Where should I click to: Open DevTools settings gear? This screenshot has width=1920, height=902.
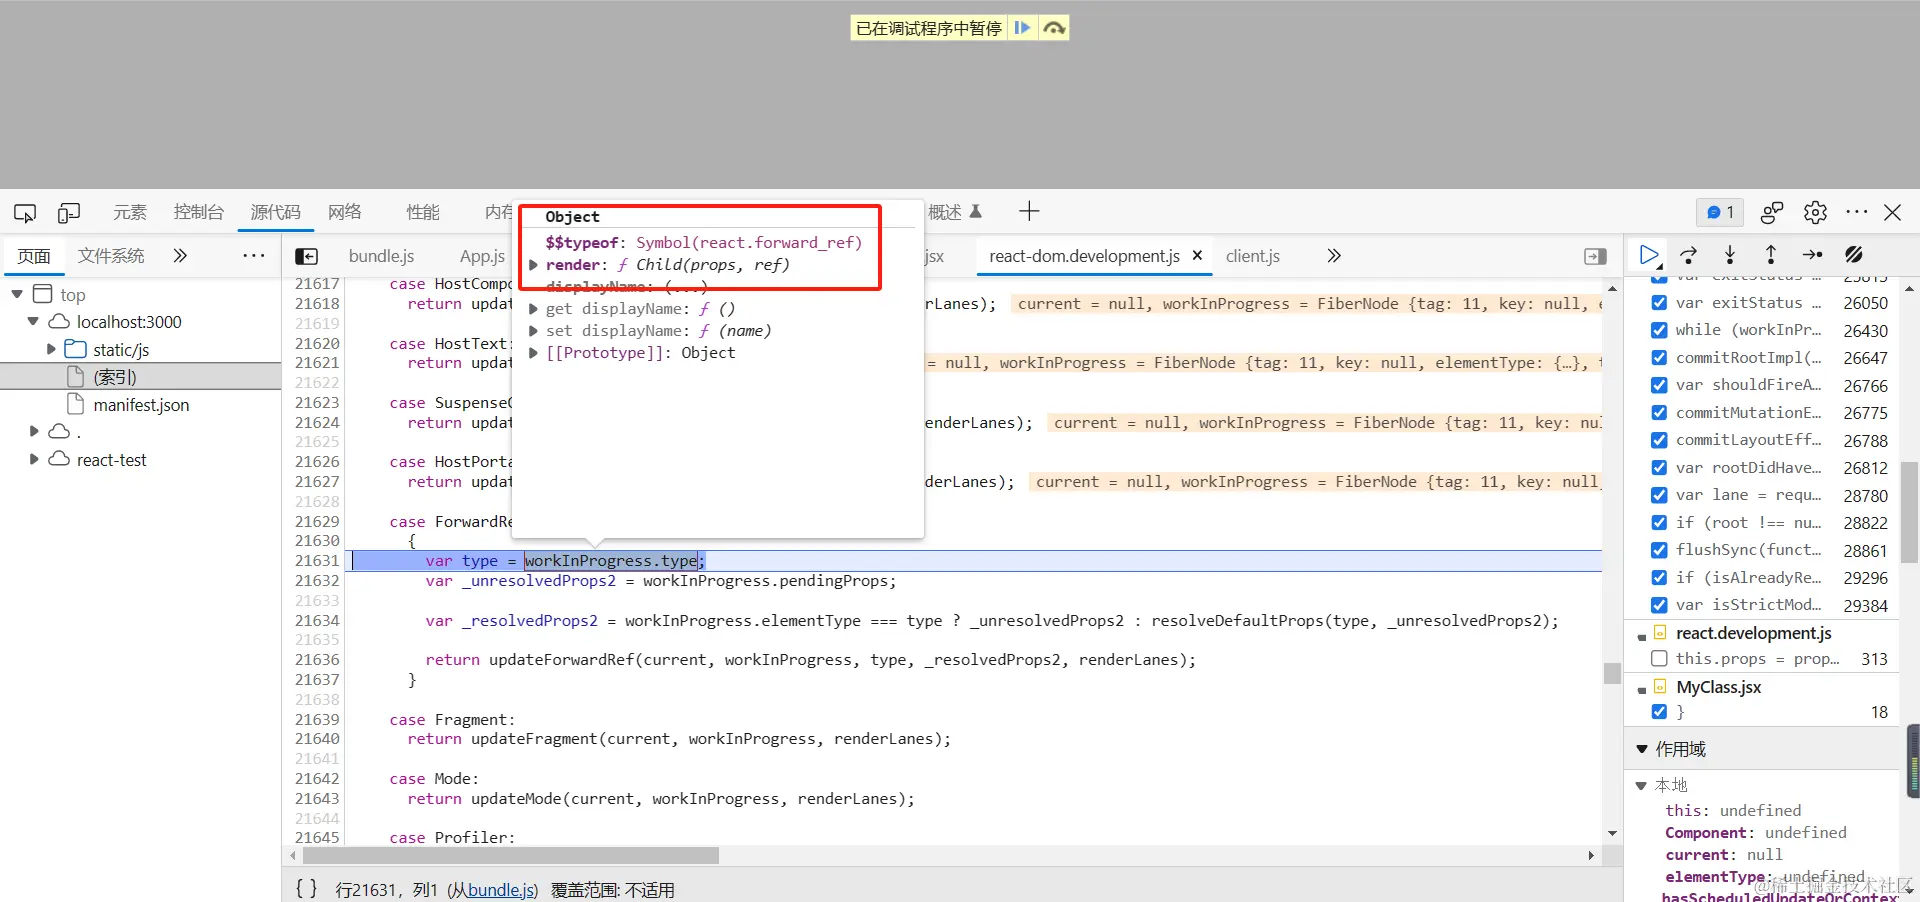pos(1815,212)
